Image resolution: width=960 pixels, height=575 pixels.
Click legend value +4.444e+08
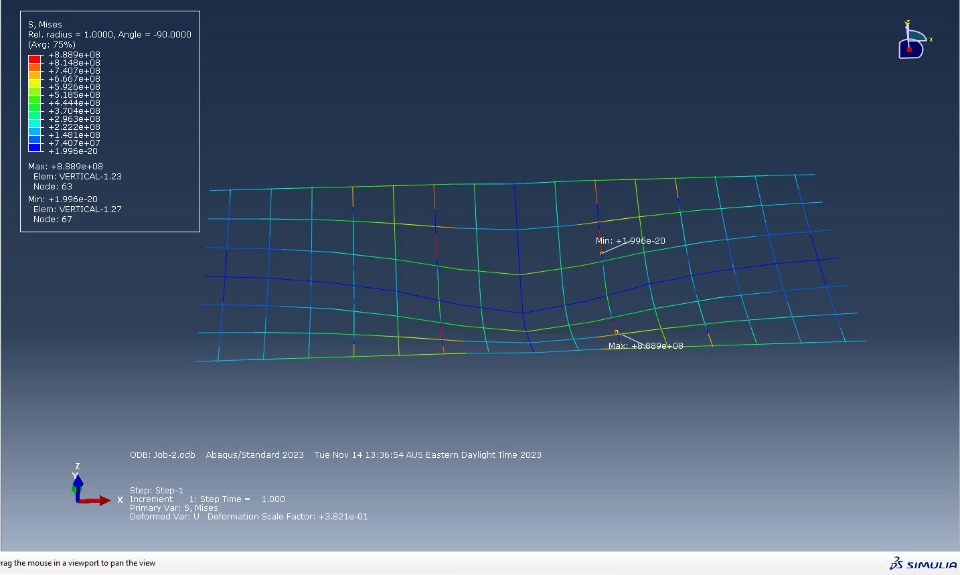pyautogui.click(x=74, y=103)
